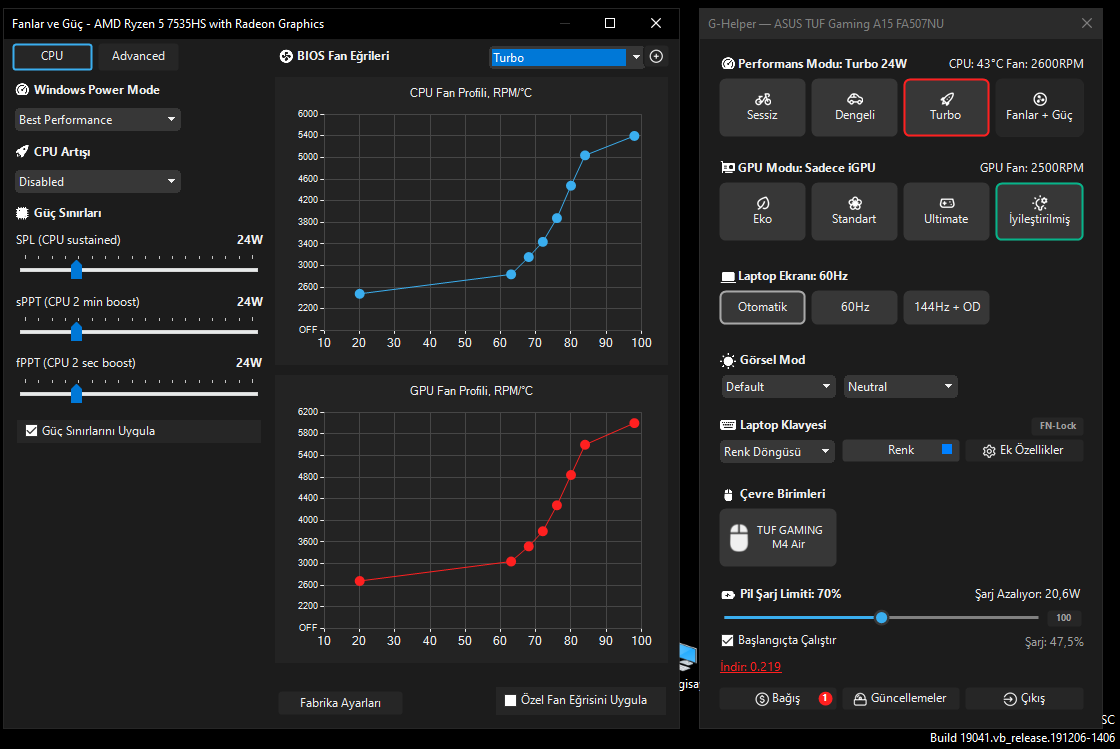Switch to the Advanced tab
The width and height of the screenshot is (1120, 749).
pyautogui.click(x=138, y=56)
